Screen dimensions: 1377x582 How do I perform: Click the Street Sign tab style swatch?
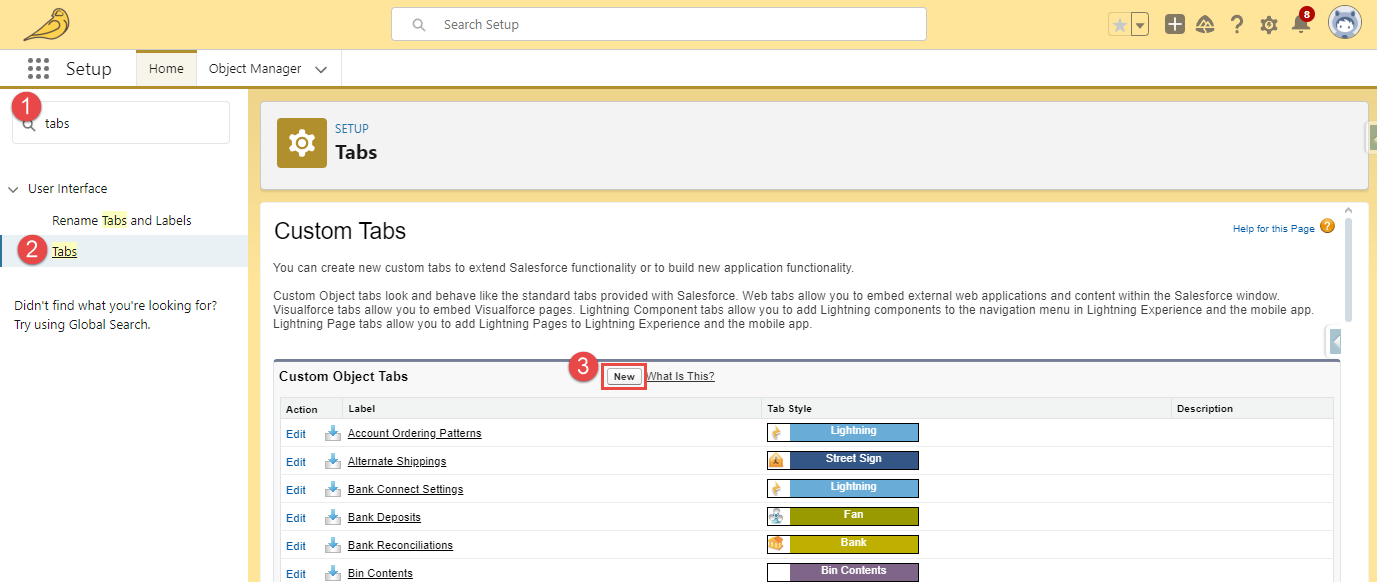click(x=843, y=460)
